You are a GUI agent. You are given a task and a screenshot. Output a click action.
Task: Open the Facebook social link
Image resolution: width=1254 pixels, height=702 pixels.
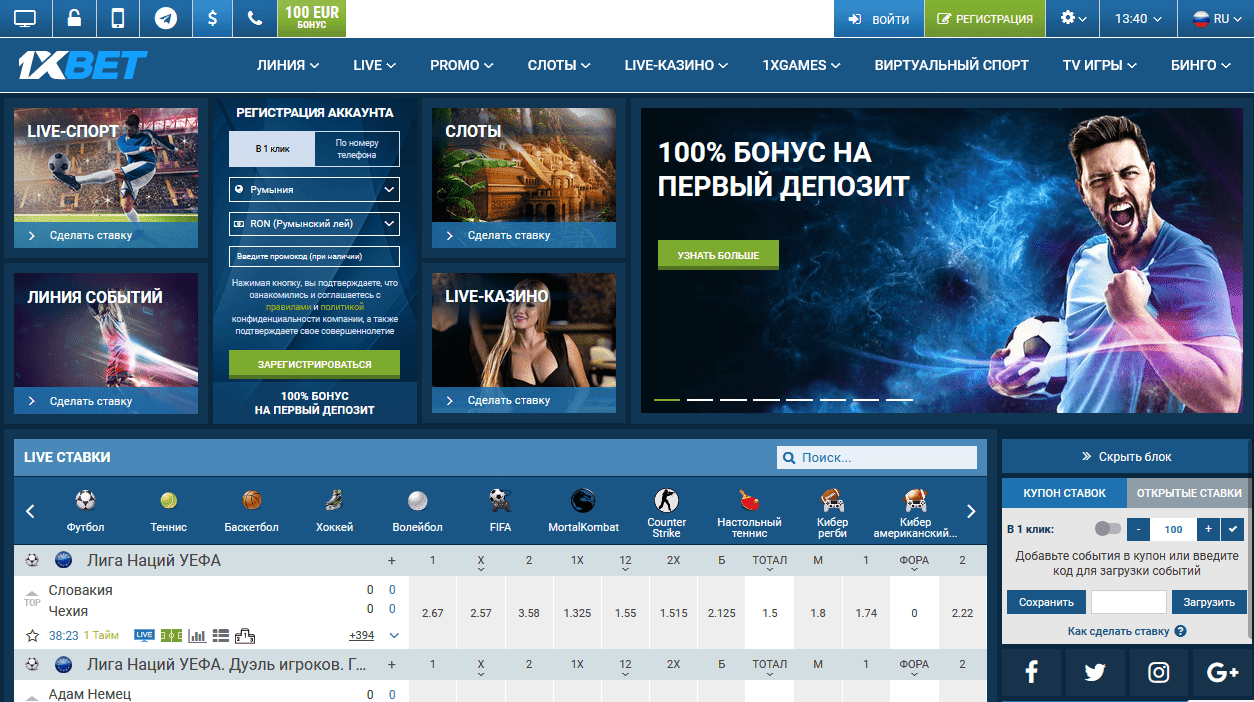[x=1031, y=672]
